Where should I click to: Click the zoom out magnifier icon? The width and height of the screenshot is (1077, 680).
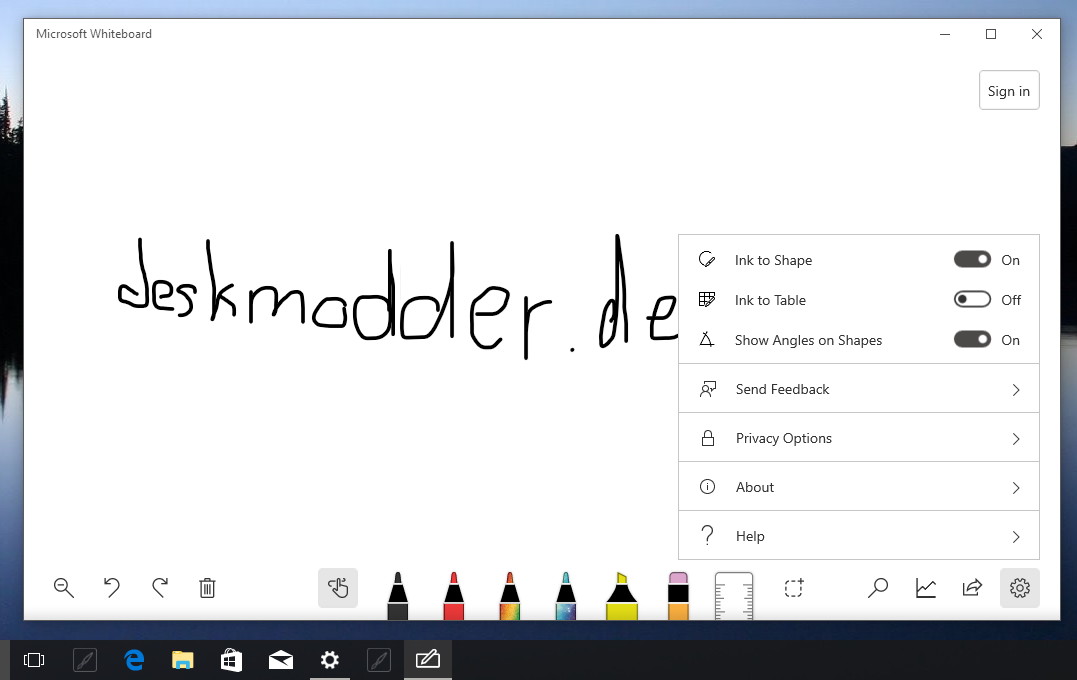pyautogui.click(x=64, y=588)
